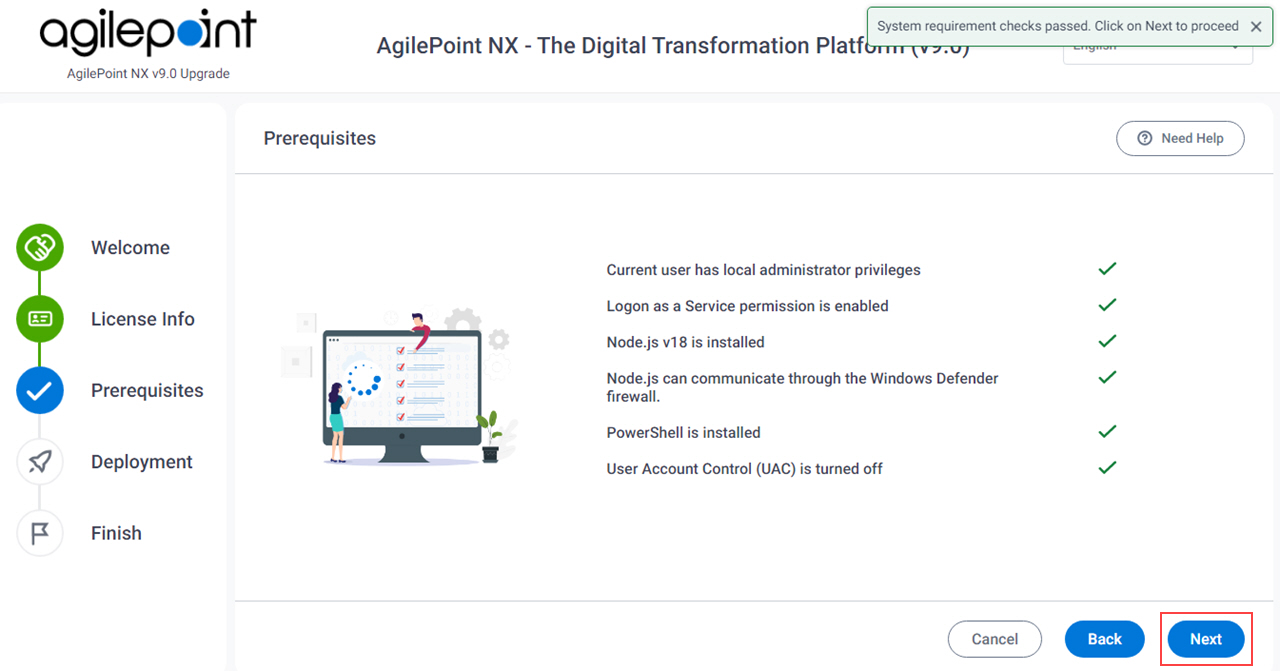Click the Prerequisites step checkmark icon
The width and height of the screenshot is (1280, 671).
point(40,390)
